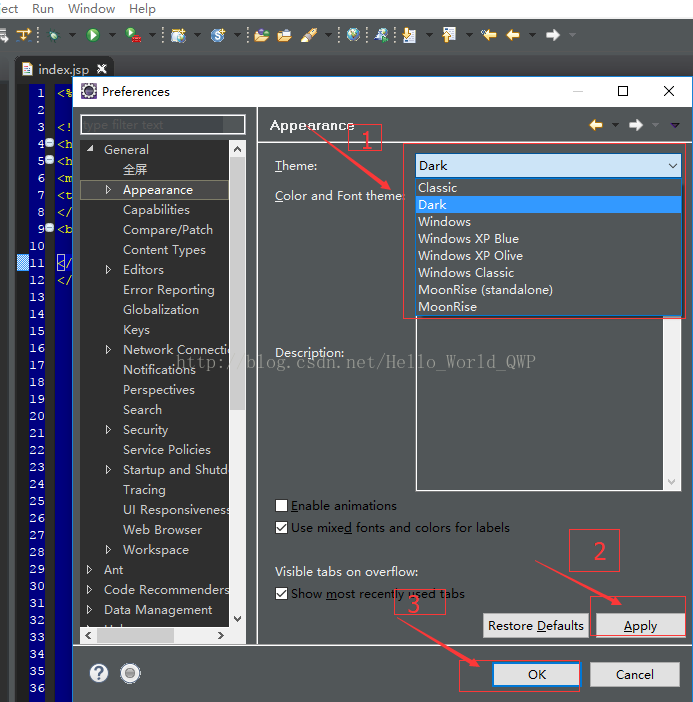Click the tree horizontal scrollbar thumb
Screen dimensions: 693x702
135,635
